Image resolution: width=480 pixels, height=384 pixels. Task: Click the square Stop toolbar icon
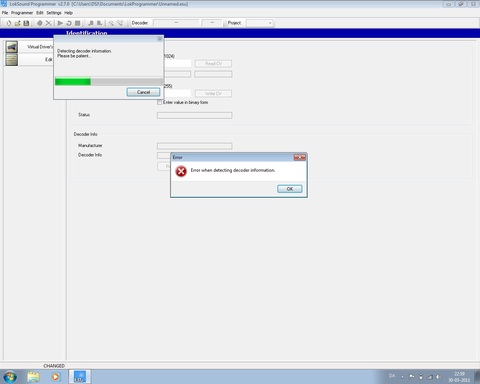coord(77,23)
